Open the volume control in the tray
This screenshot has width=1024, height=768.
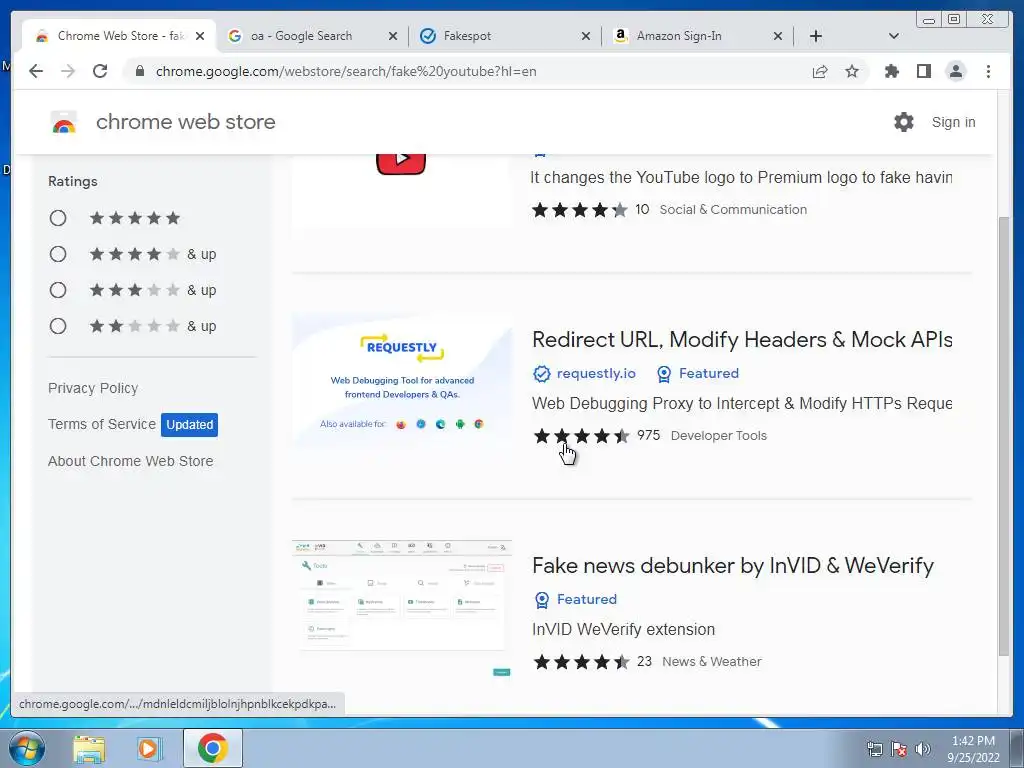[x=922, y=749]
